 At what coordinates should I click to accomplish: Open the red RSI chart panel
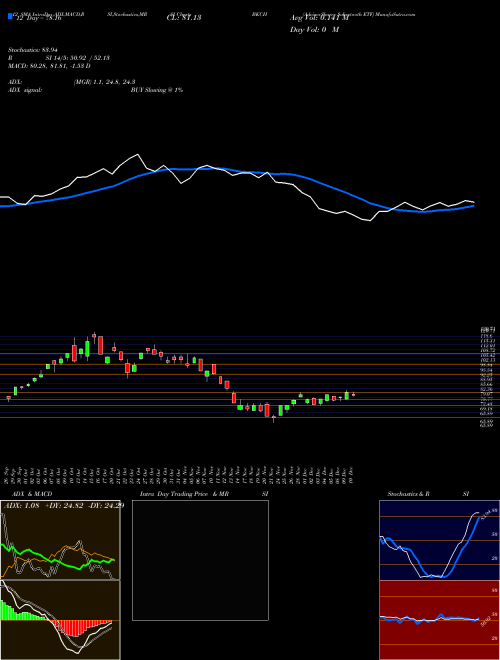coord(439,620)
